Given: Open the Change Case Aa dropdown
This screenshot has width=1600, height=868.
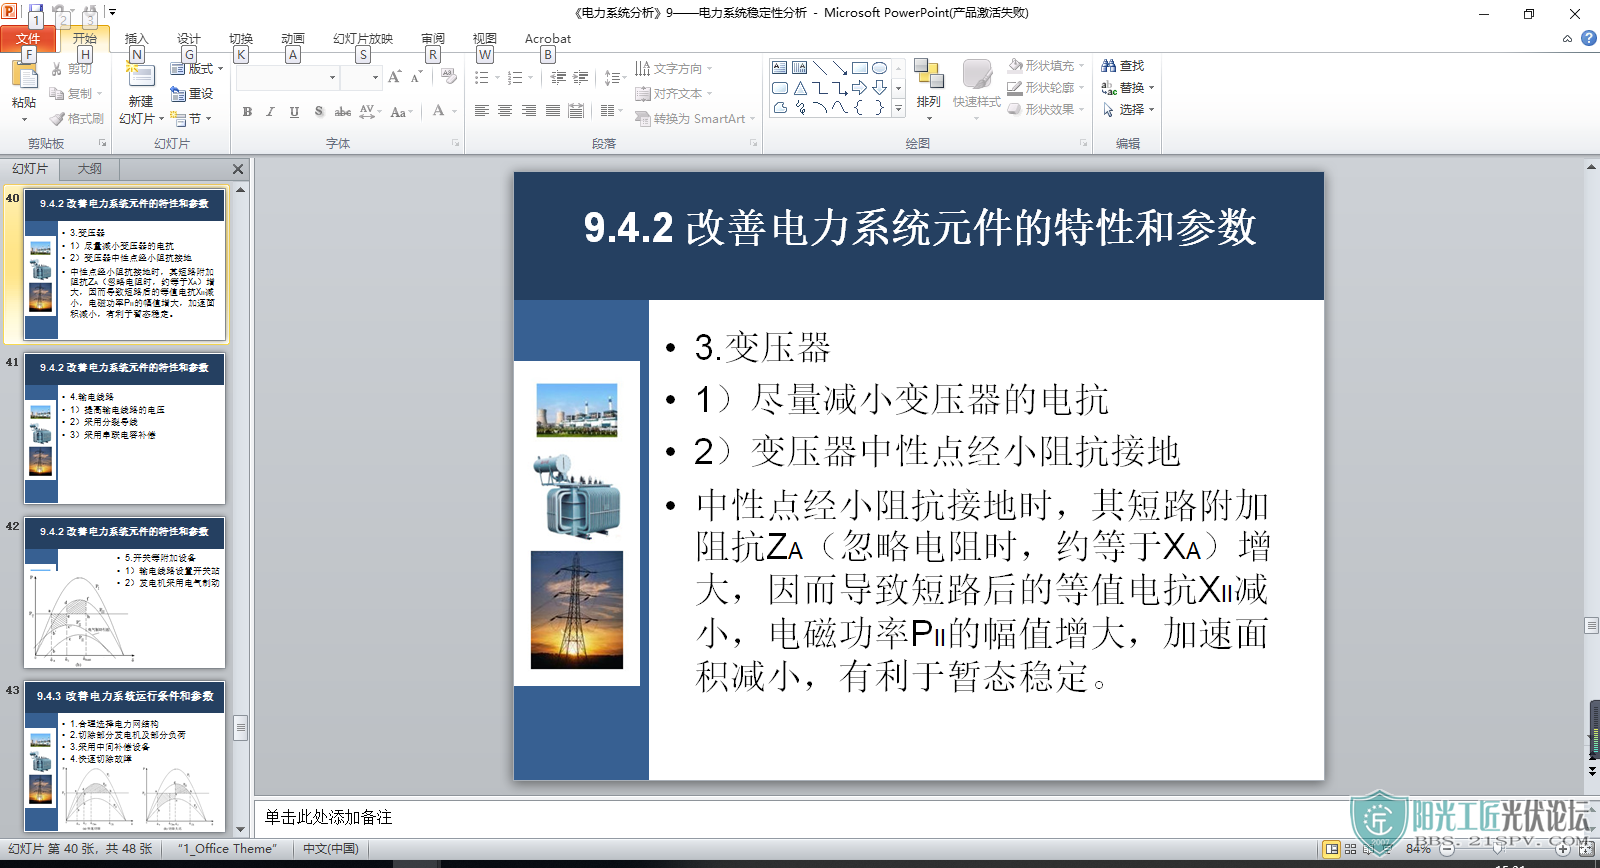Looking at the screenshot, I should click(401, 111).
